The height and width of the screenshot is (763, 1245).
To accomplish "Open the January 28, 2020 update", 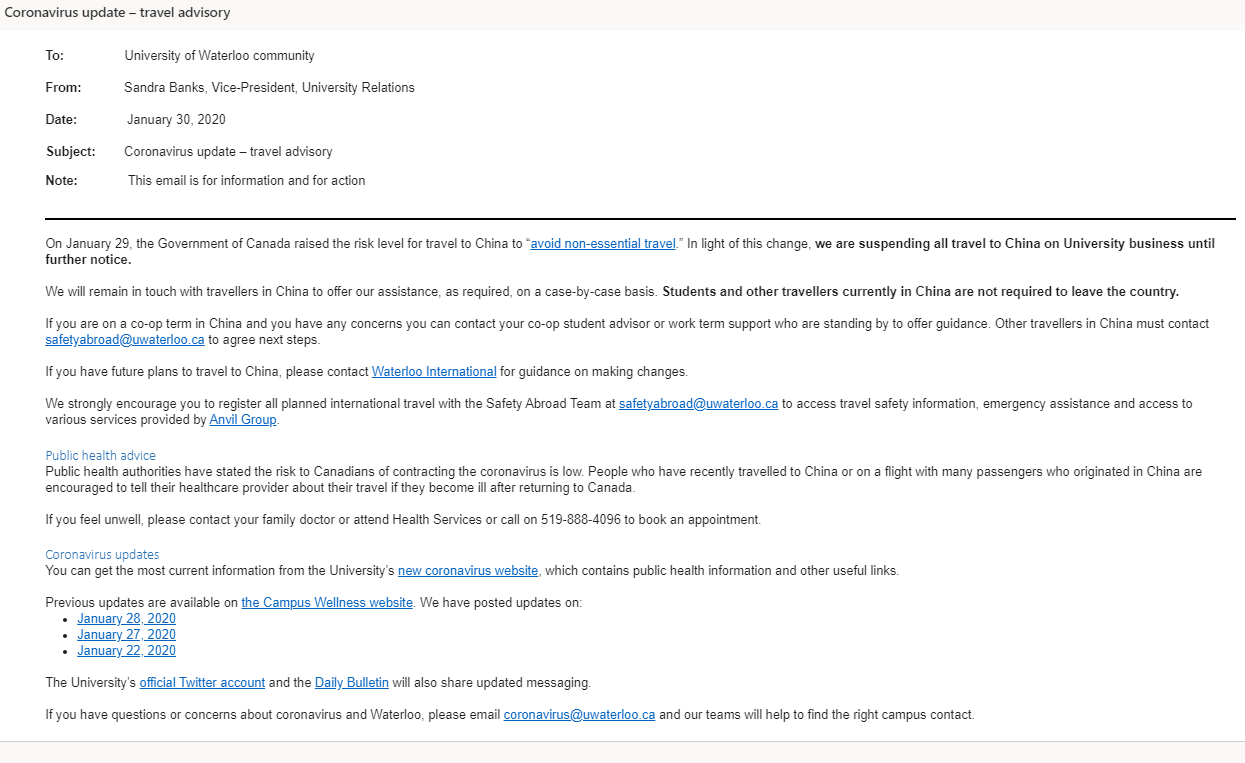I will pos(126,618).
